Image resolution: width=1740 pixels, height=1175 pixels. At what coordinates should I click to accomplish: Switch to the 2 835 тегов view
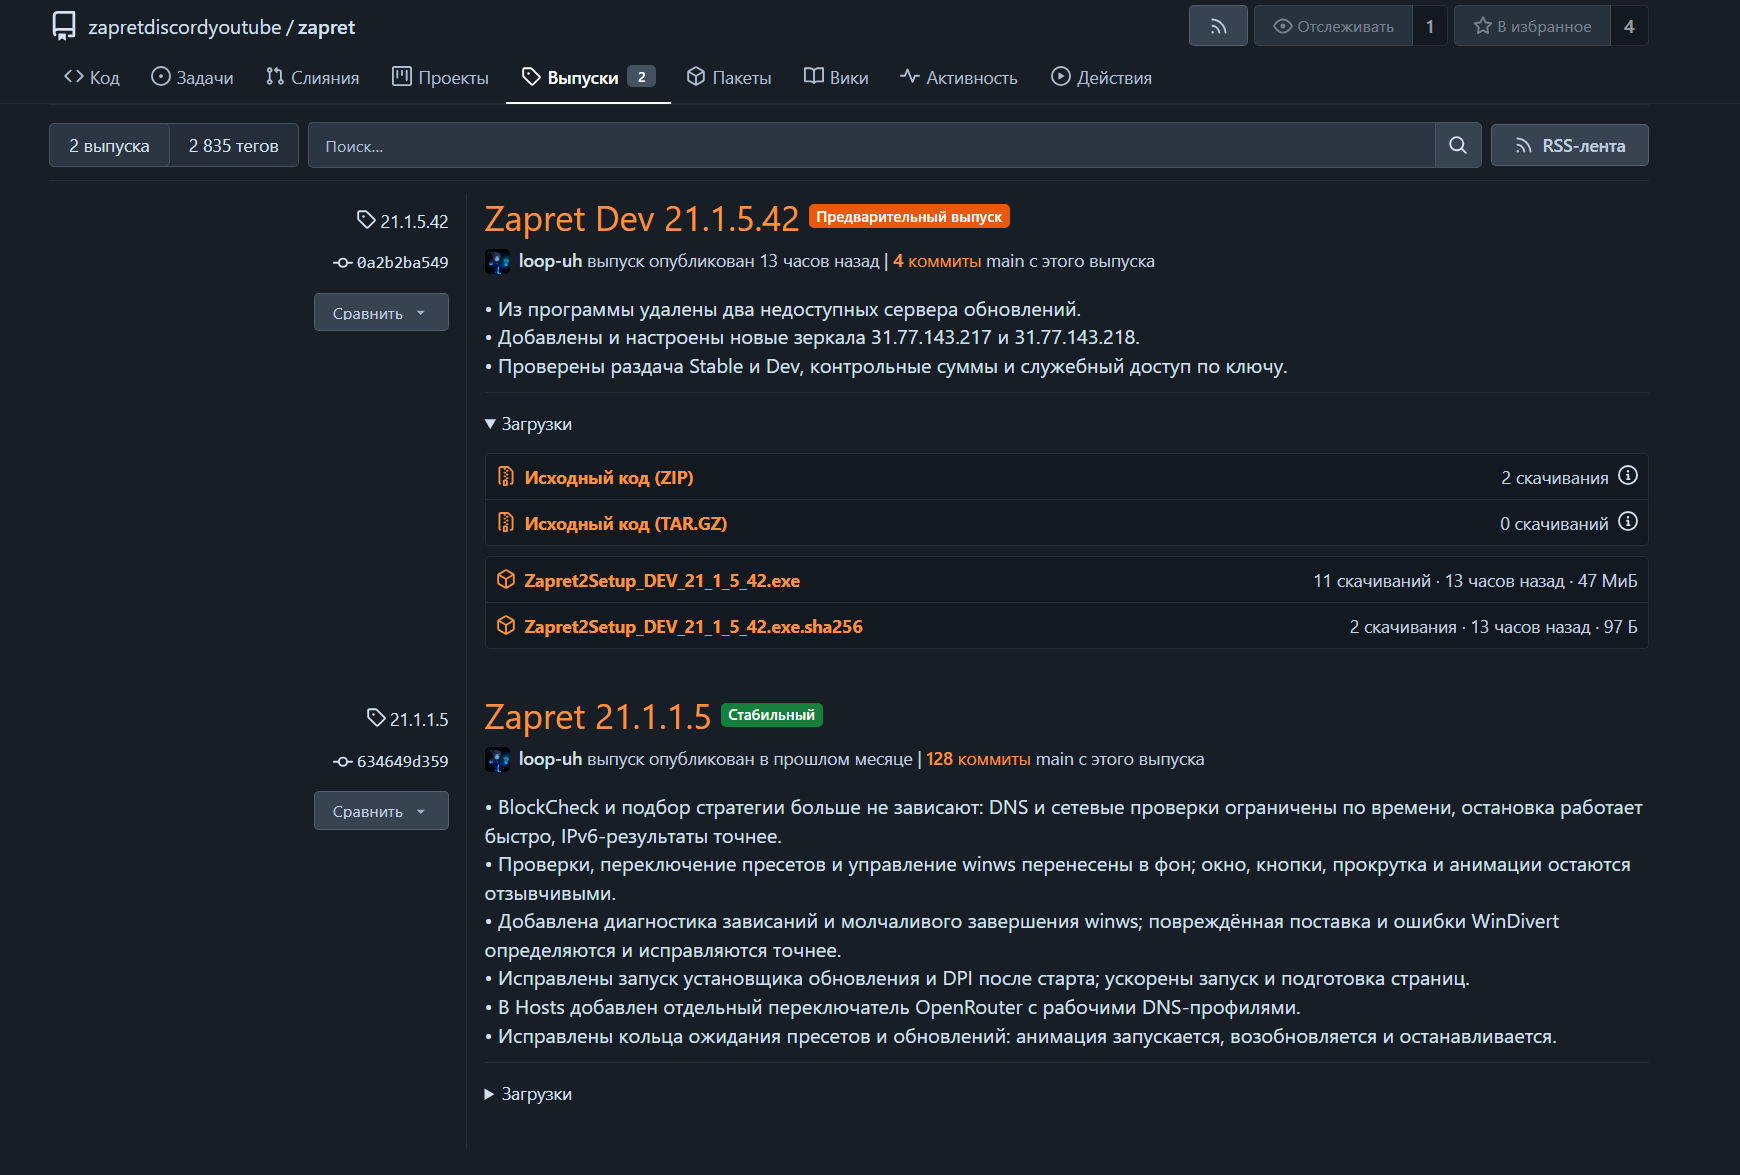(234, 145)
